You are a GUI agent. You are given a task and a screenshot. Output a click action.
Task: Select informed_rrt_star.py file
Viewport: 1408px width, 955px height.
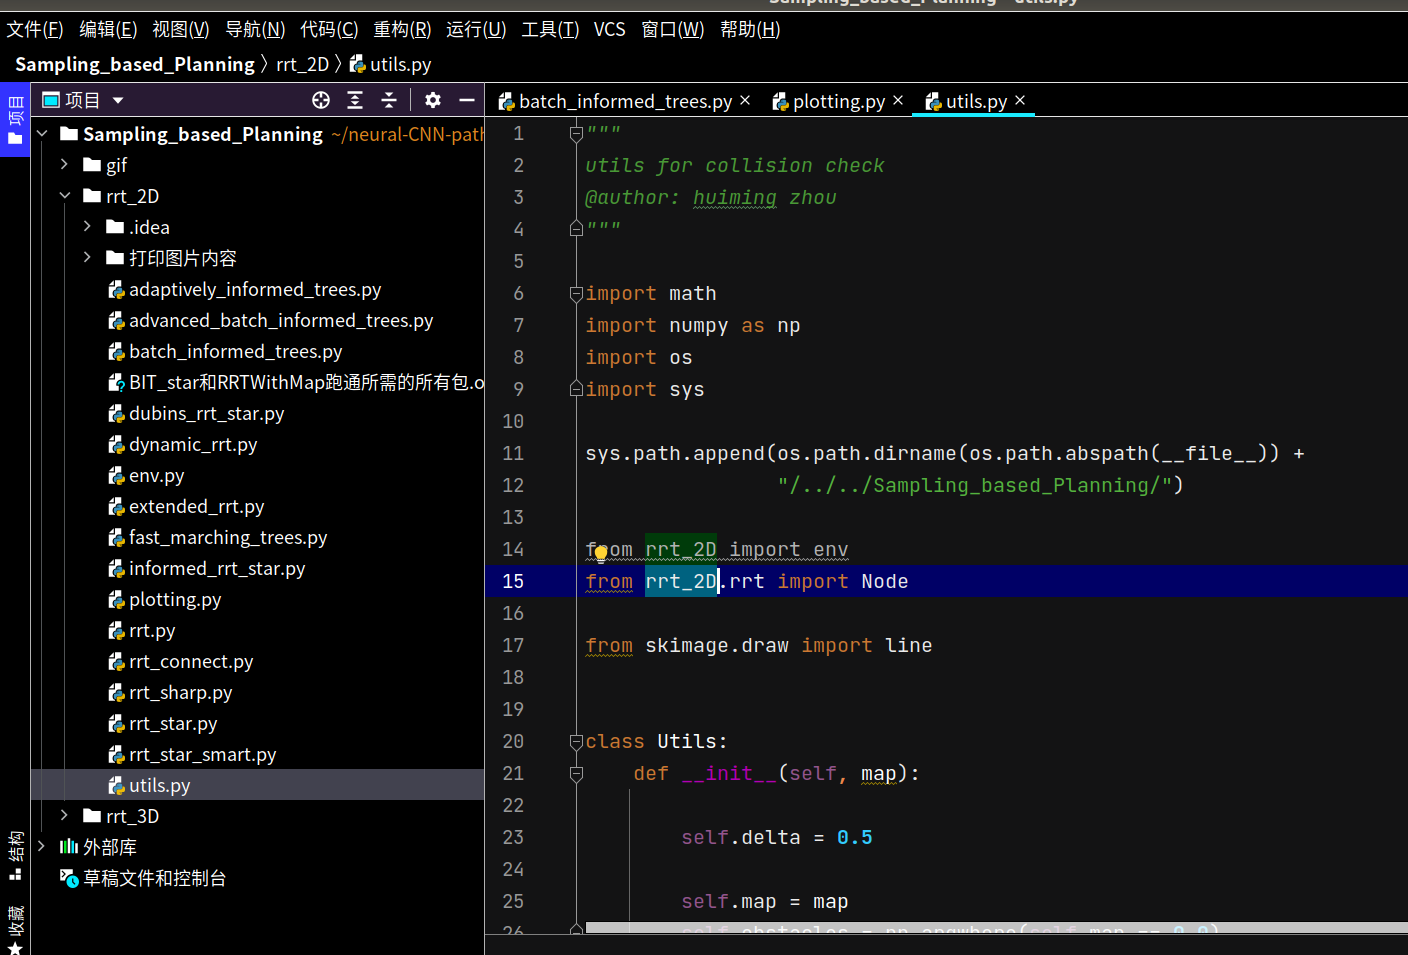coord(207,568)
